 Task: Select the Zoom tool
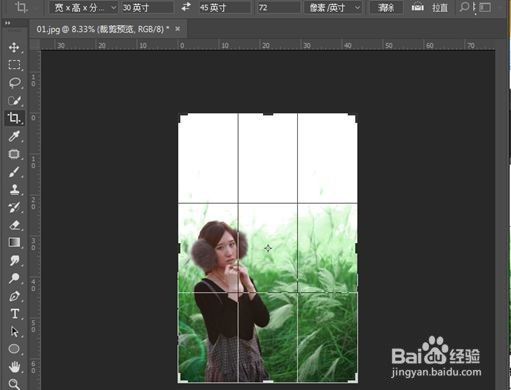point(14,384)
